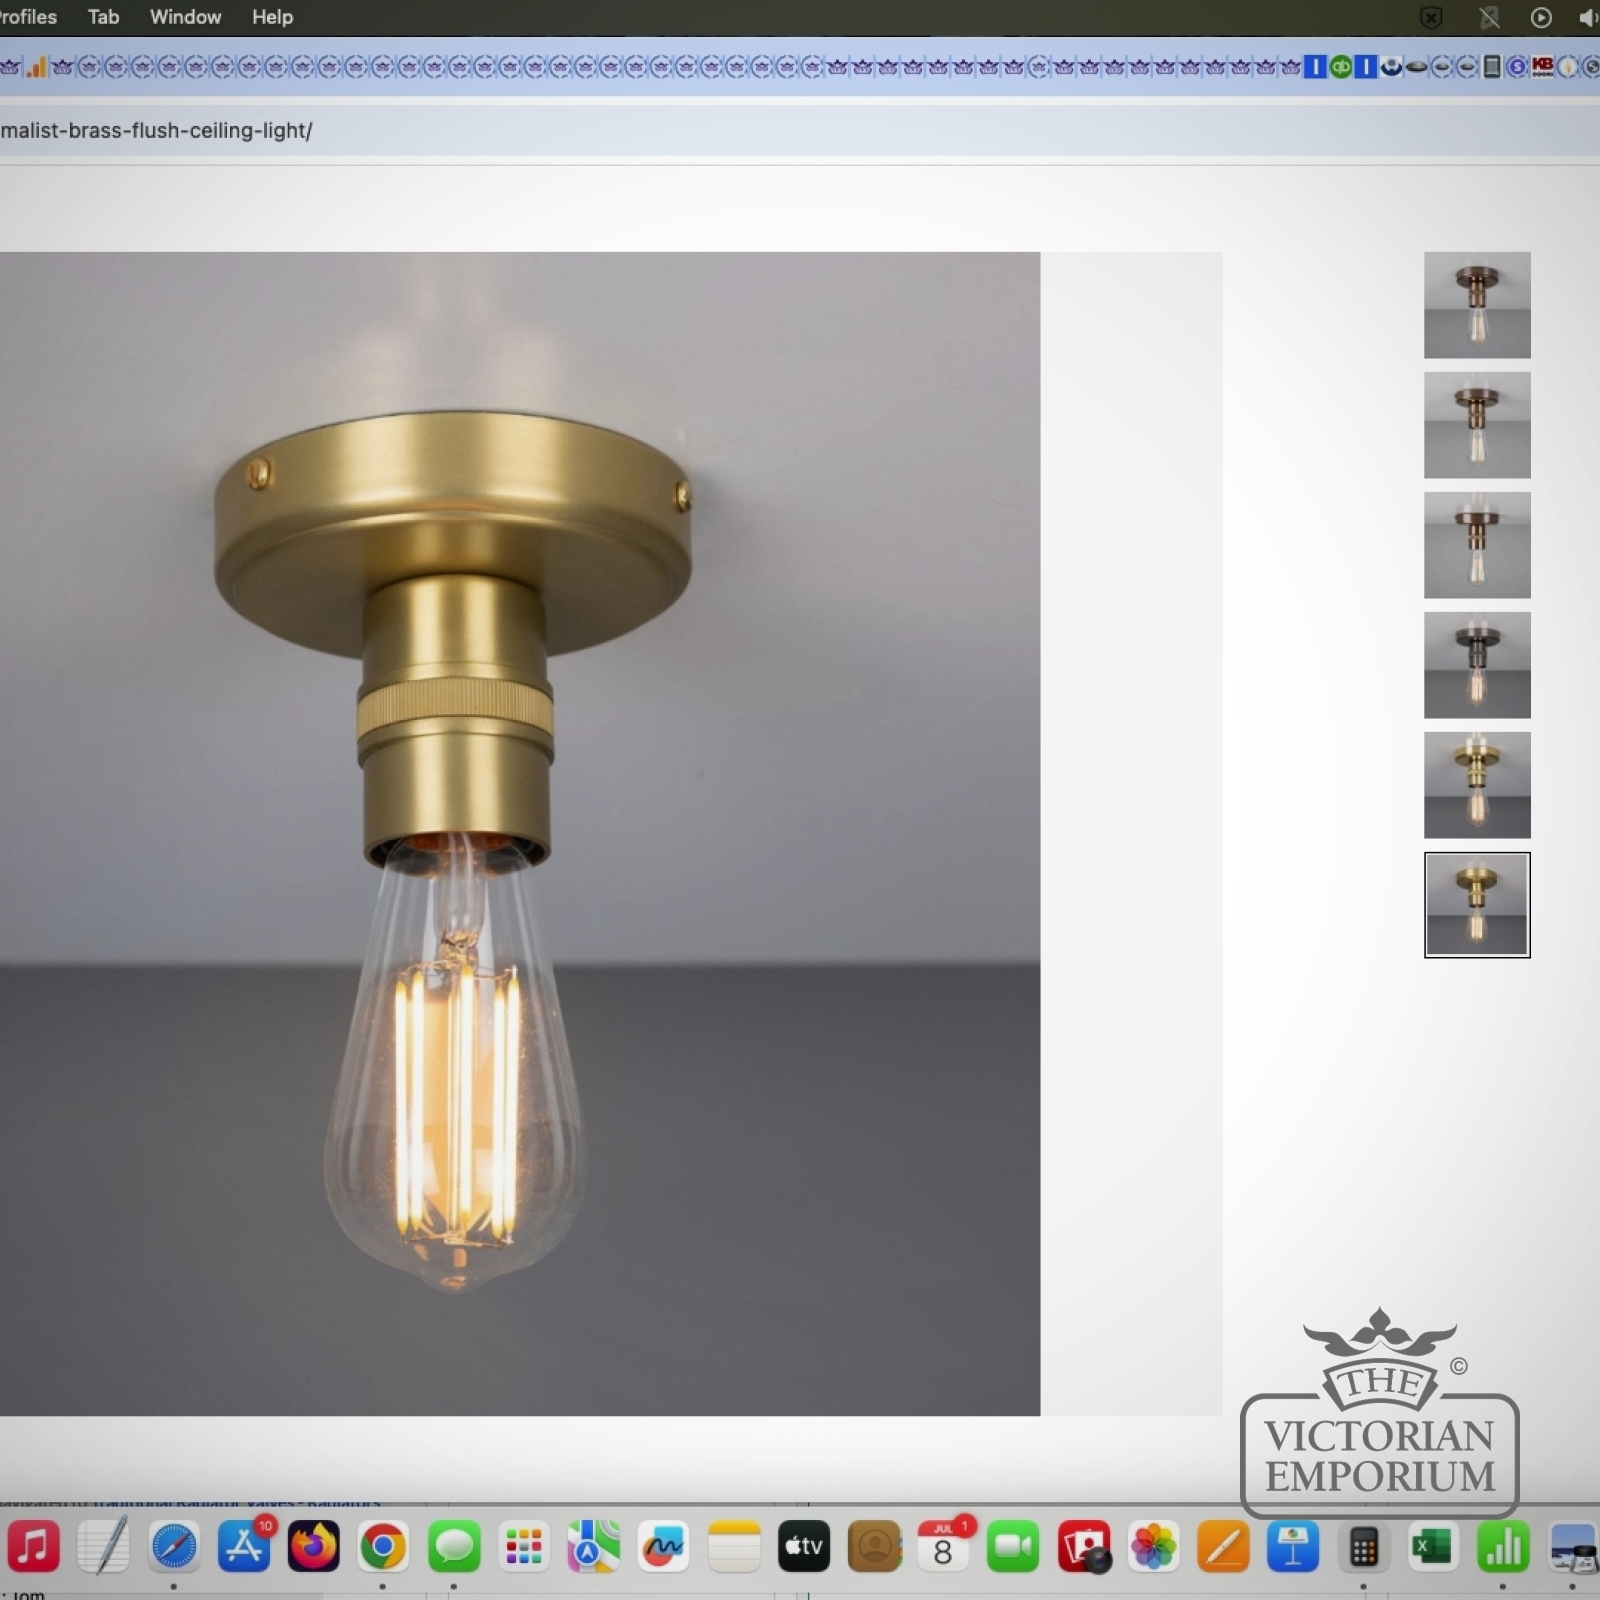Click the highlighted bottom product thumbnail
The height and width of the screenshot is (1600, 1600).
pos(1476,905)
